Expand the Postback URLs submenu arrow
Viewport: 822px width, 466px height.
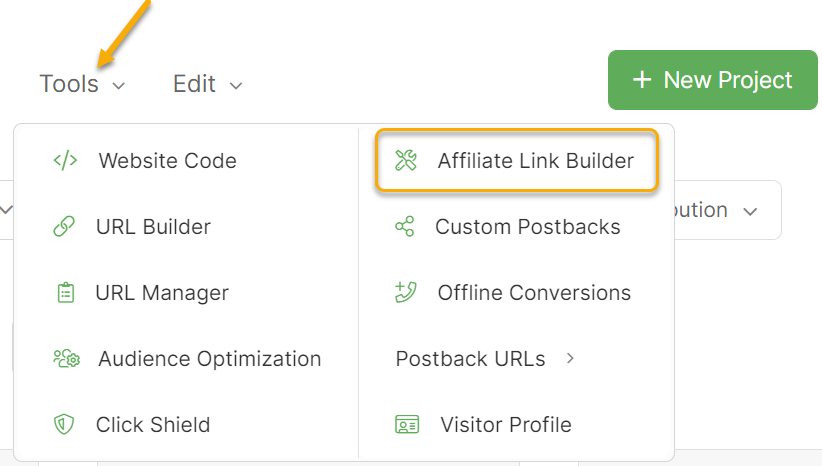(x=570, y=358)
